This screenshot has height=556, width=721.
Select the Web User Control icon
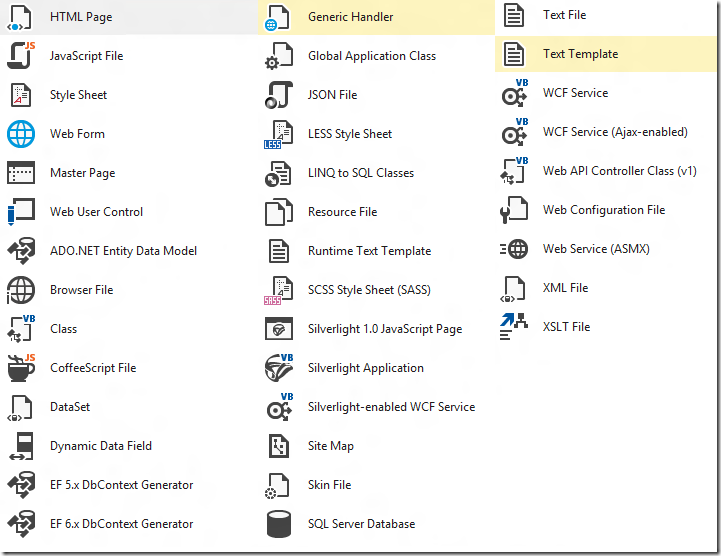click(21, 212)
